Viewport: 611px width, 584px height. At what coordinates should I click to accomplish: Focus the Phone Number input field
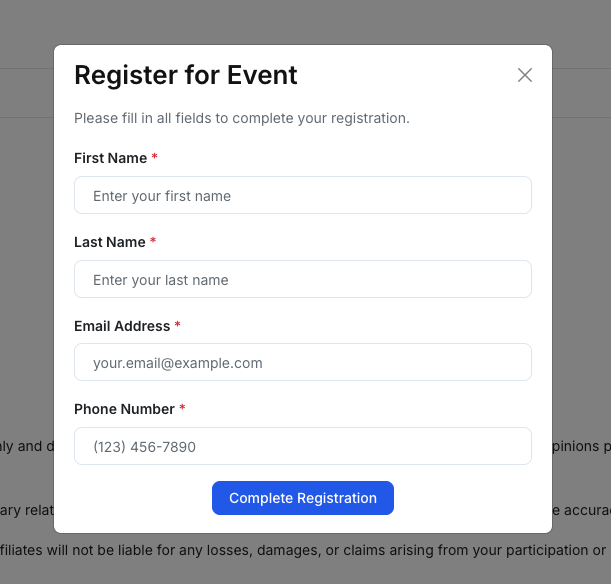point(302,447)
